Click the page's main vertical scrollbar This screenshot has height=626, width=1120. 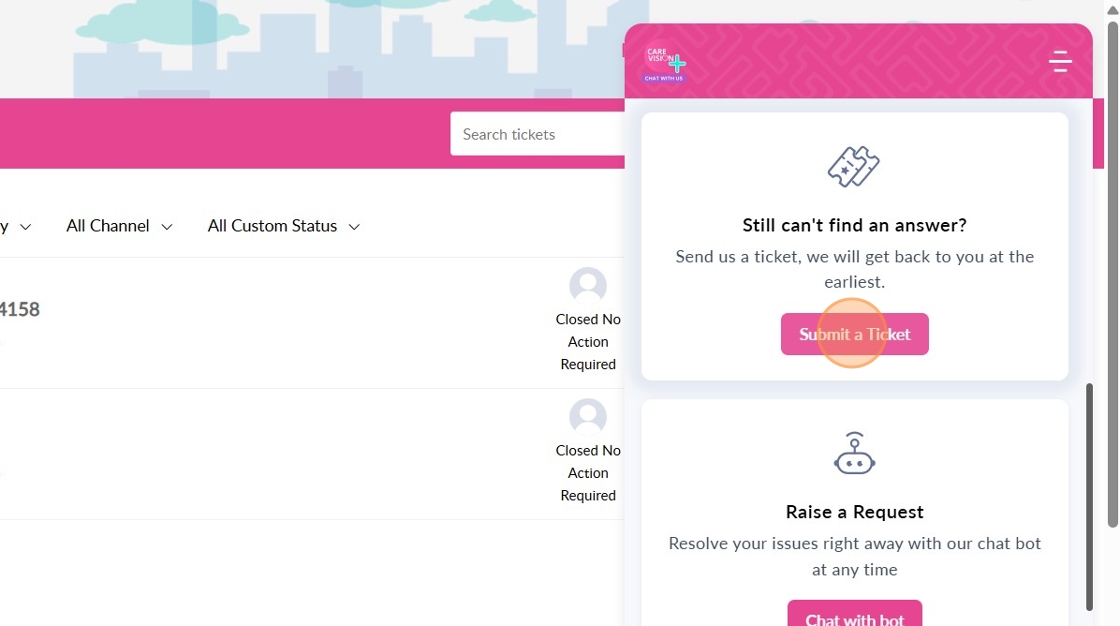tap(1113, 270)
